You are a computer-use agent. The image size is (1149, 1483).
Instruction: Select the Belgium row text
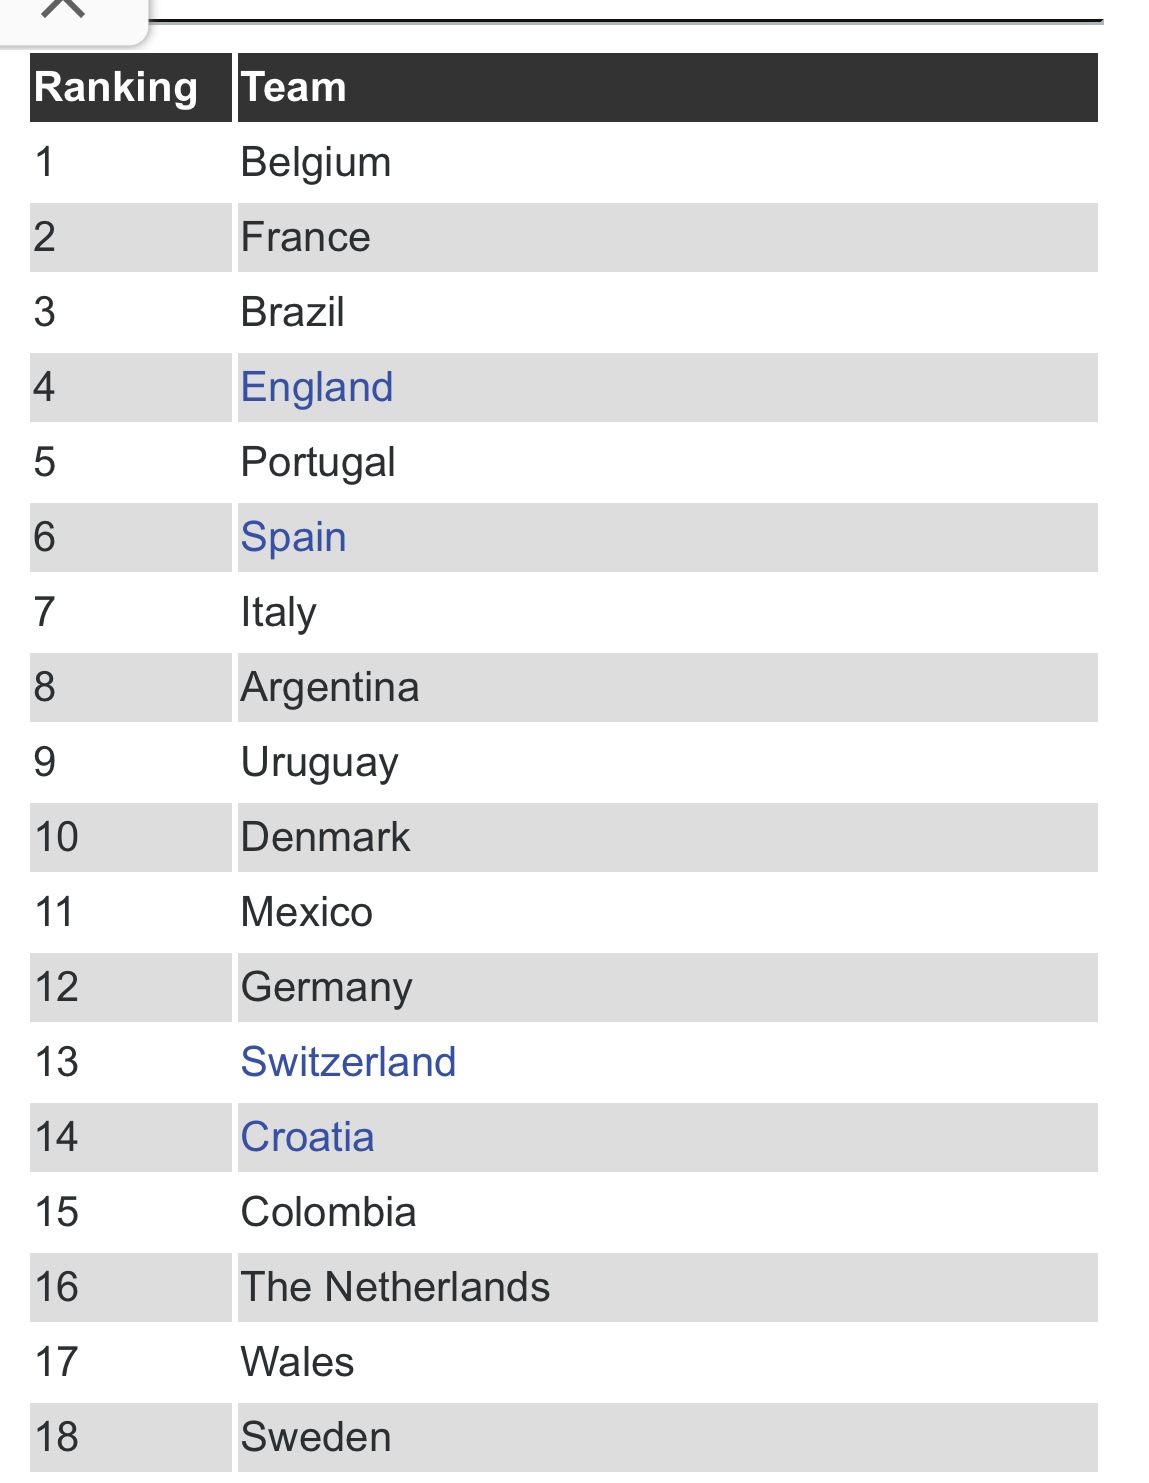(316, 163)
